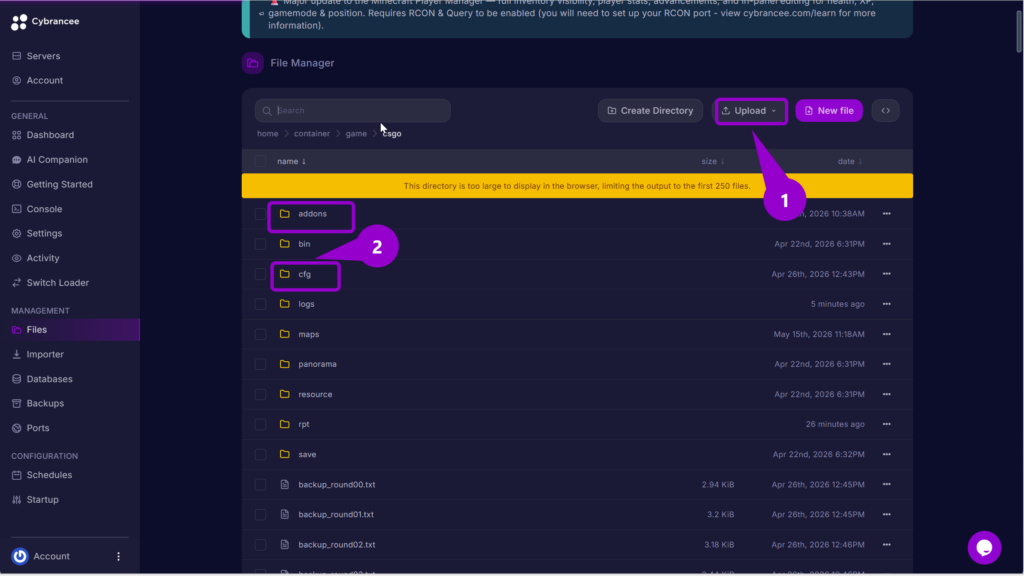
Task: Click the File Manager header folder icon
Action: (253, 63)
